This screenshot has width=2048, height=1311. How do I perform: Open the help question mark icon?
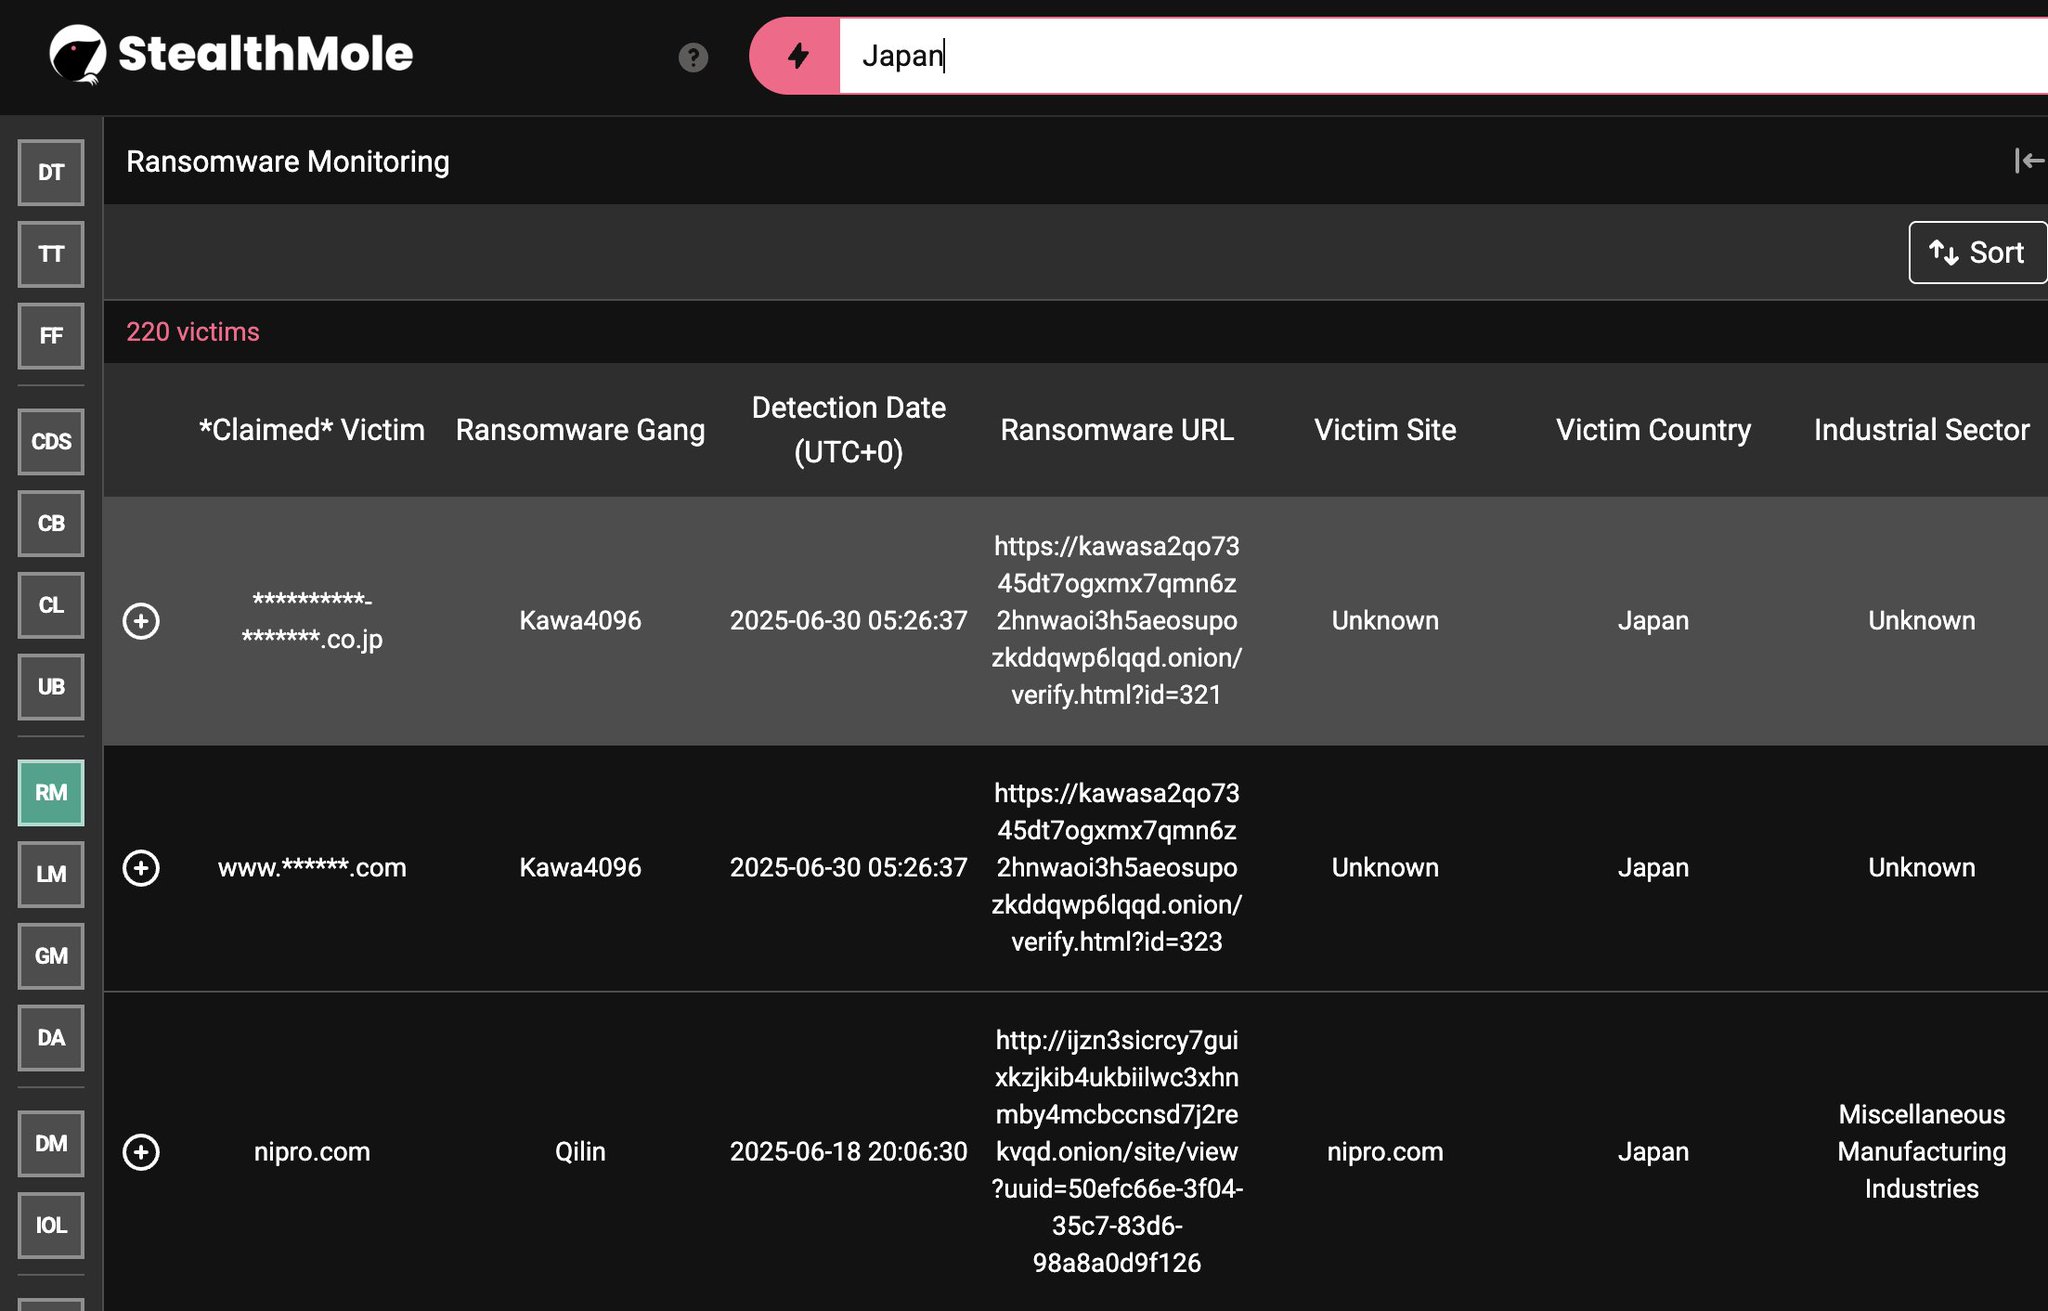click(693, 57)
